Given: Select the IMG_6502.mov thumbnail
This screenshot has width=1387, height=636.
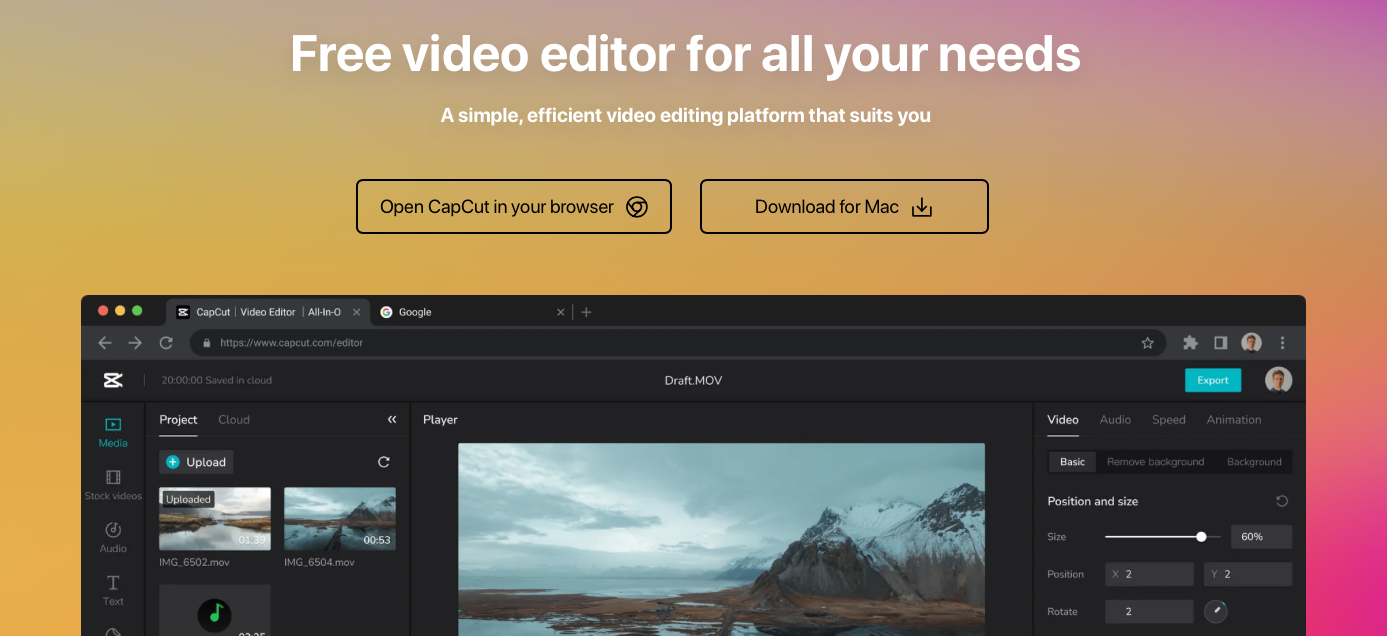Looking at the screenshot, I should click(215, 518).
